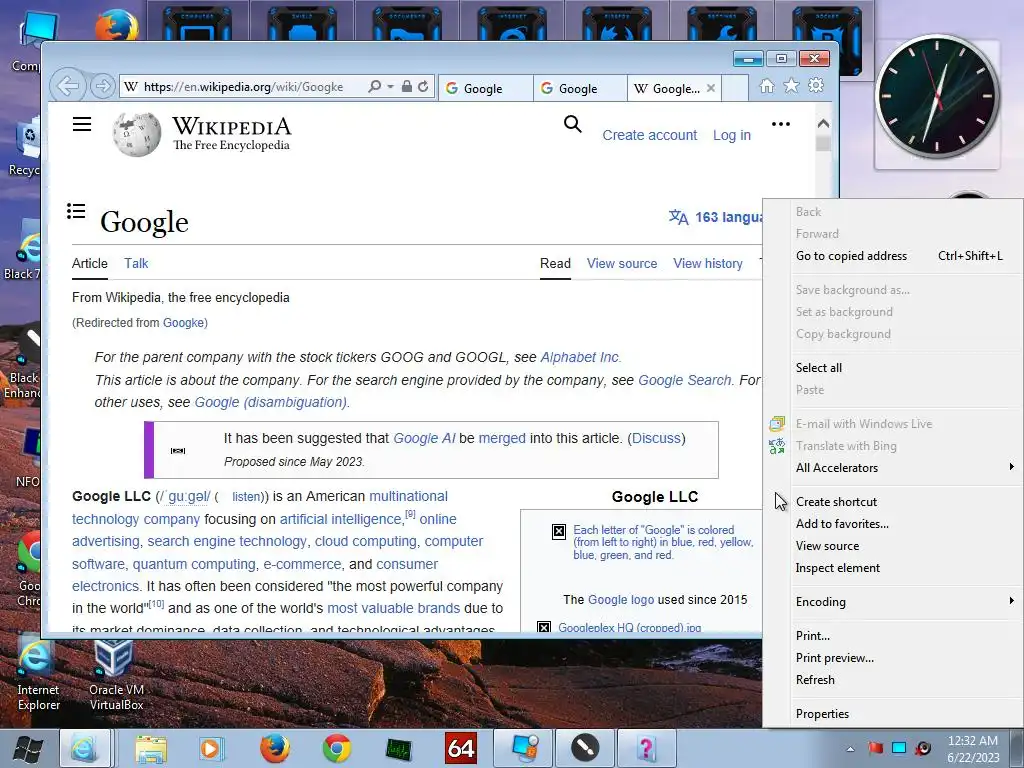1024x768 pixels.
Task: Click the IE Back arrow button
Action: click(68, 86)
